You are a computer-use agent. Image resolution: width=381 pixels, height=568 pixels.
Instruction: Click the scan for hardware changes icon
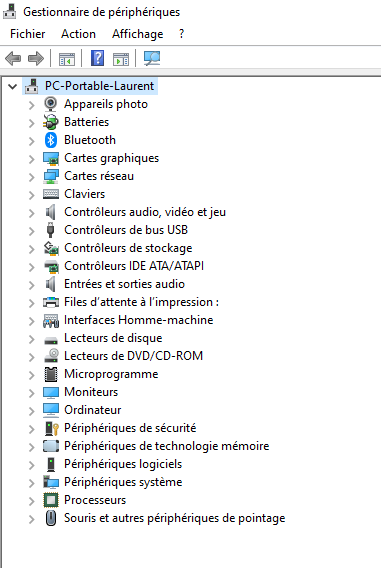click(x=152, y=58)
